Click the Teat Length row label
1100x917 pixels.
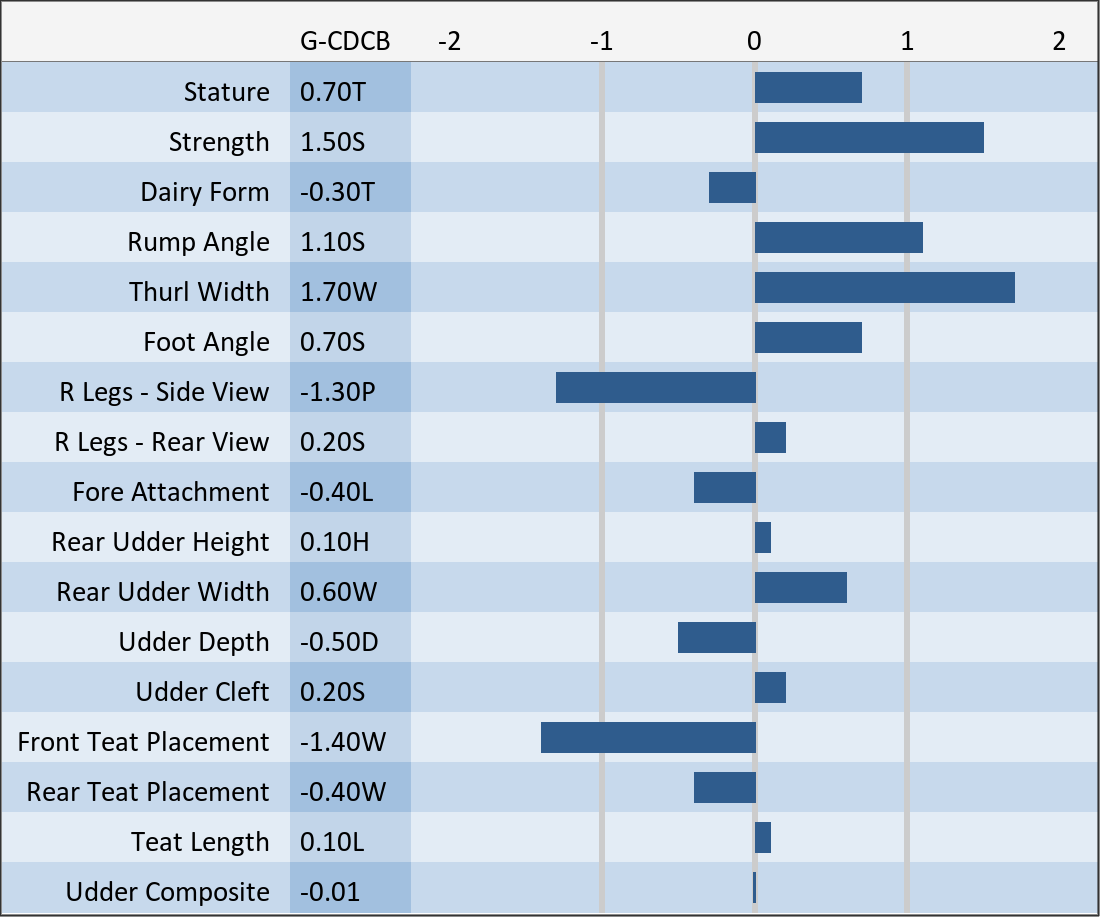[x=200, y=842]
